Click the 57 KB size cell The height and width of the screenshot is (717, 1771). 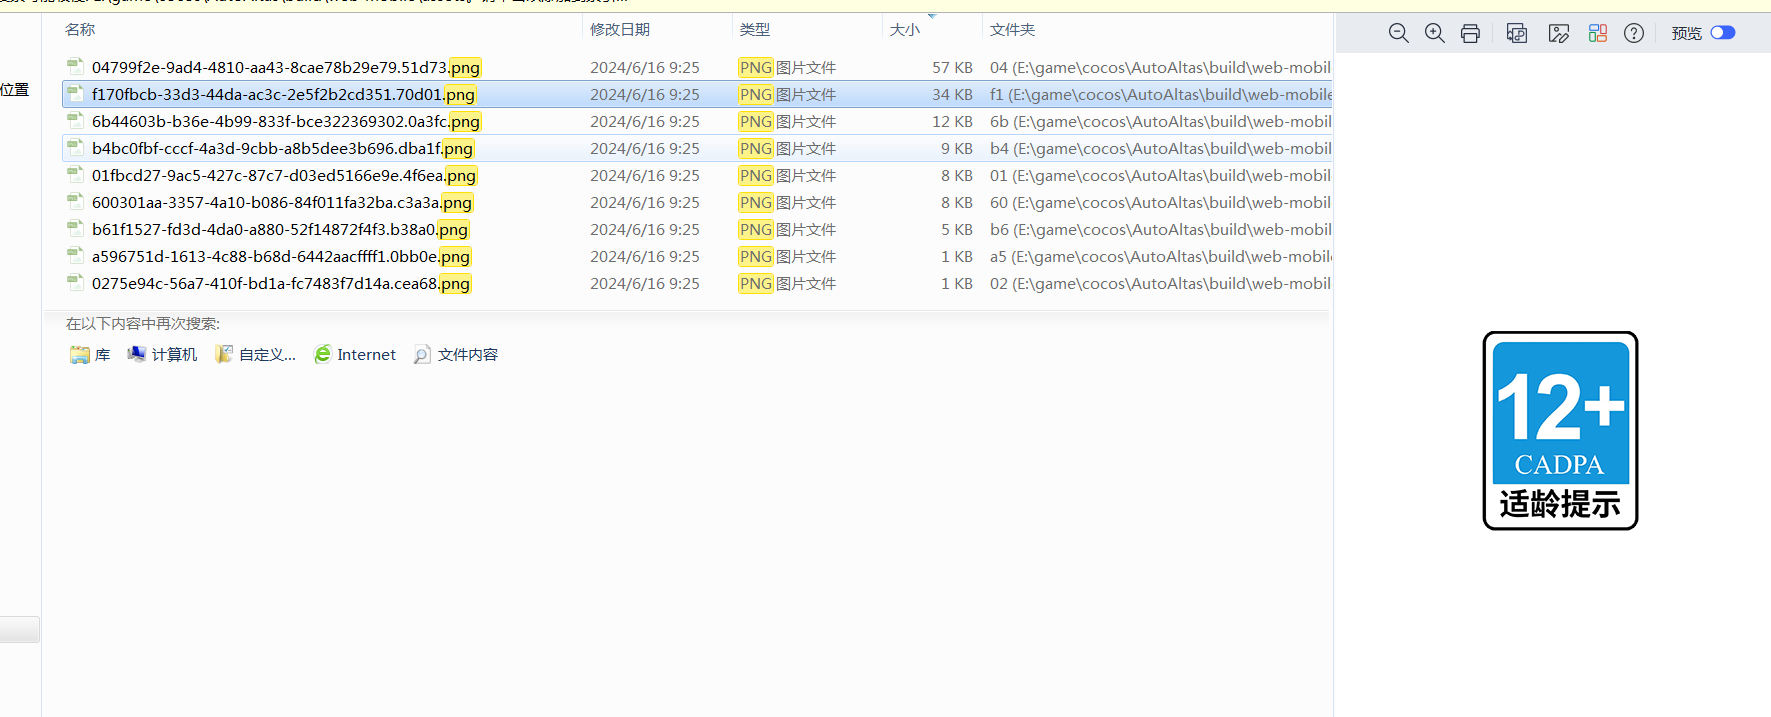pos(952,67)
